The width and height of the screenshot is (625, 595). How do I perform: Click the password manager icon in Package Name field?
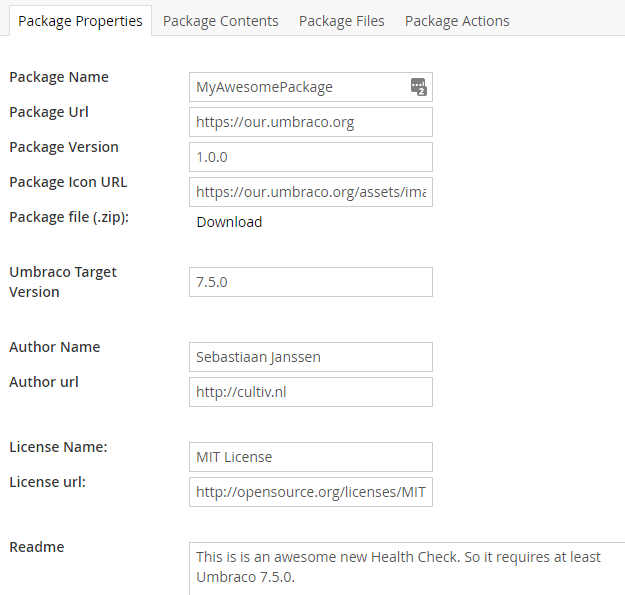[x=419, y=87]
